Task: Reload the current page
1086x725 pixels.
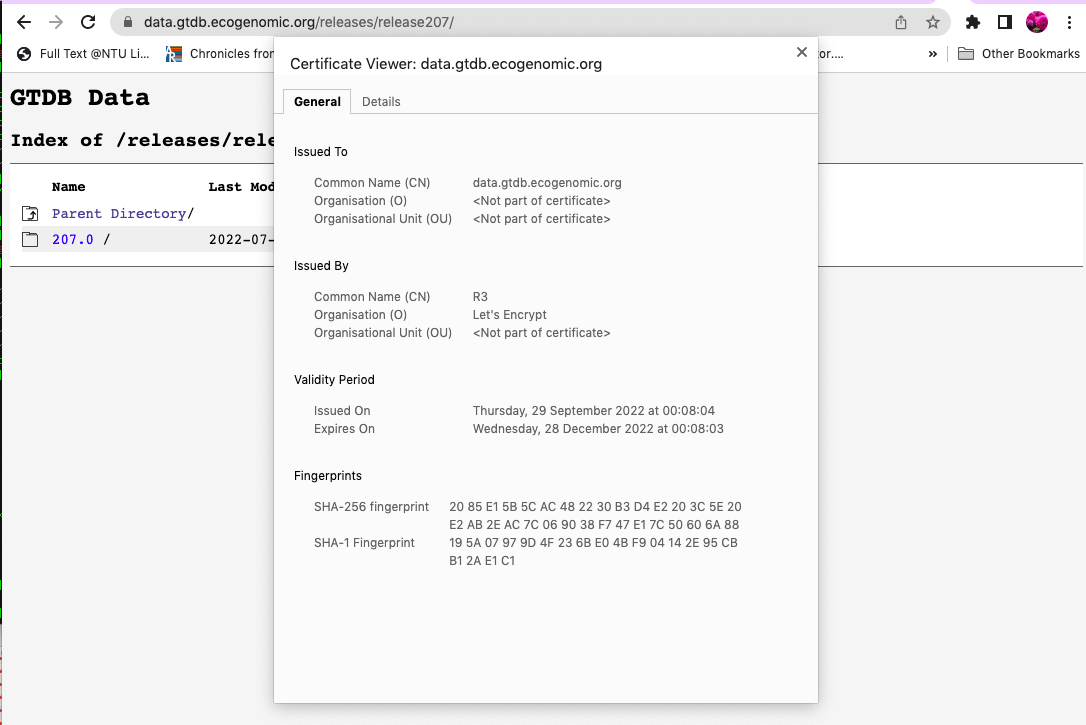Action: (x=88, y=20)
